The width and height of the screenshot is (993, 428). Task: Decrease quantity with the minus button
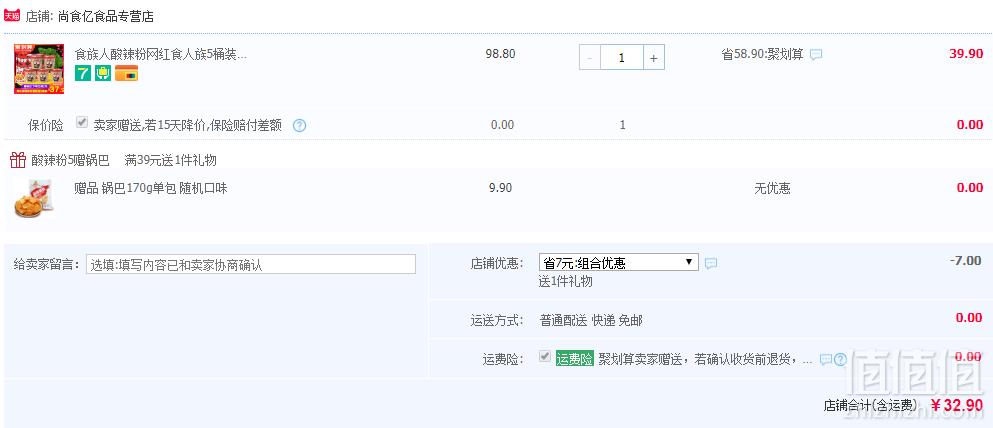pos(590,58)
